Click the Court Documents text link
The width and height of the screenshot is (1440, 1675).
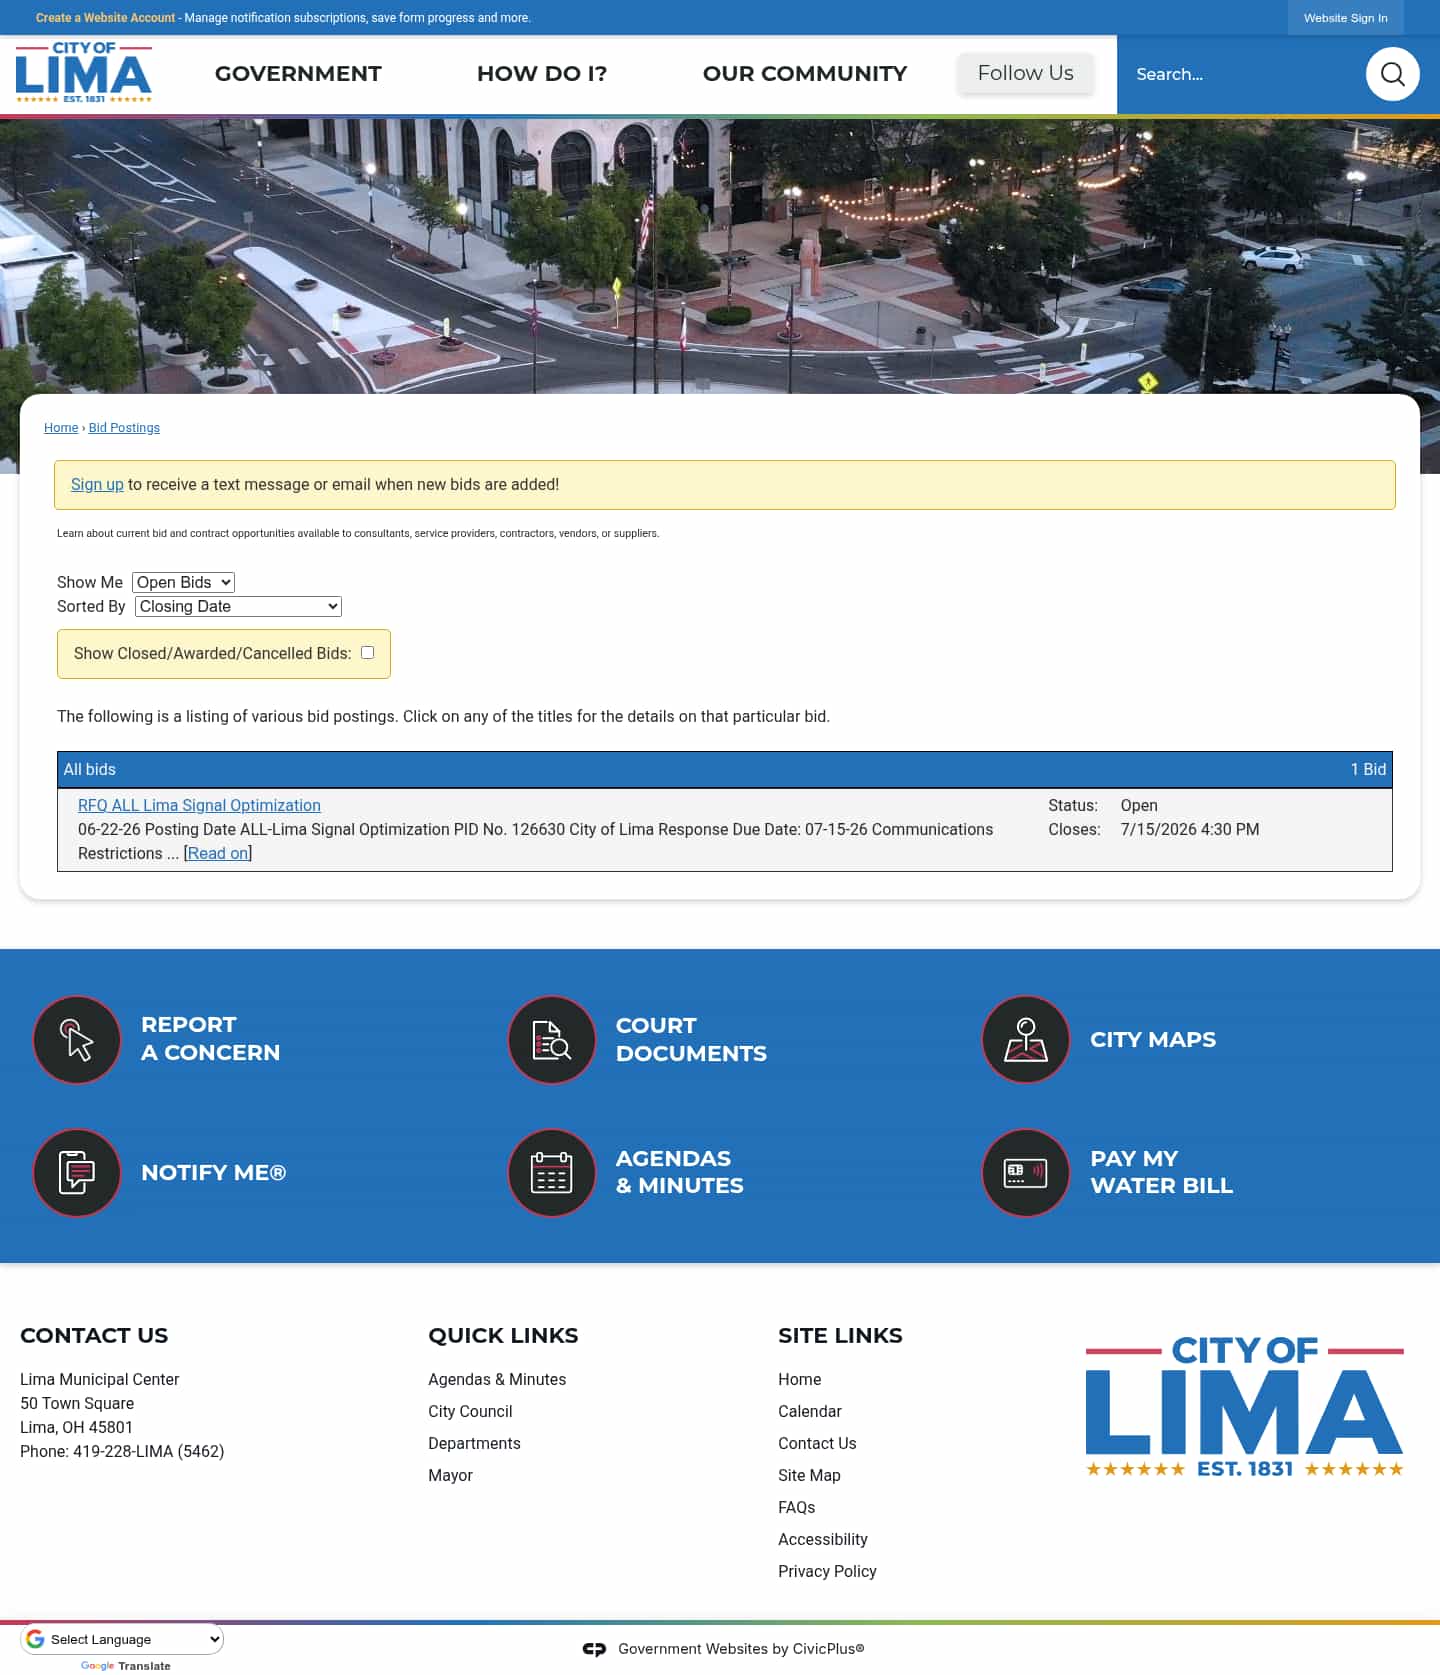[x=691, y=1039]
